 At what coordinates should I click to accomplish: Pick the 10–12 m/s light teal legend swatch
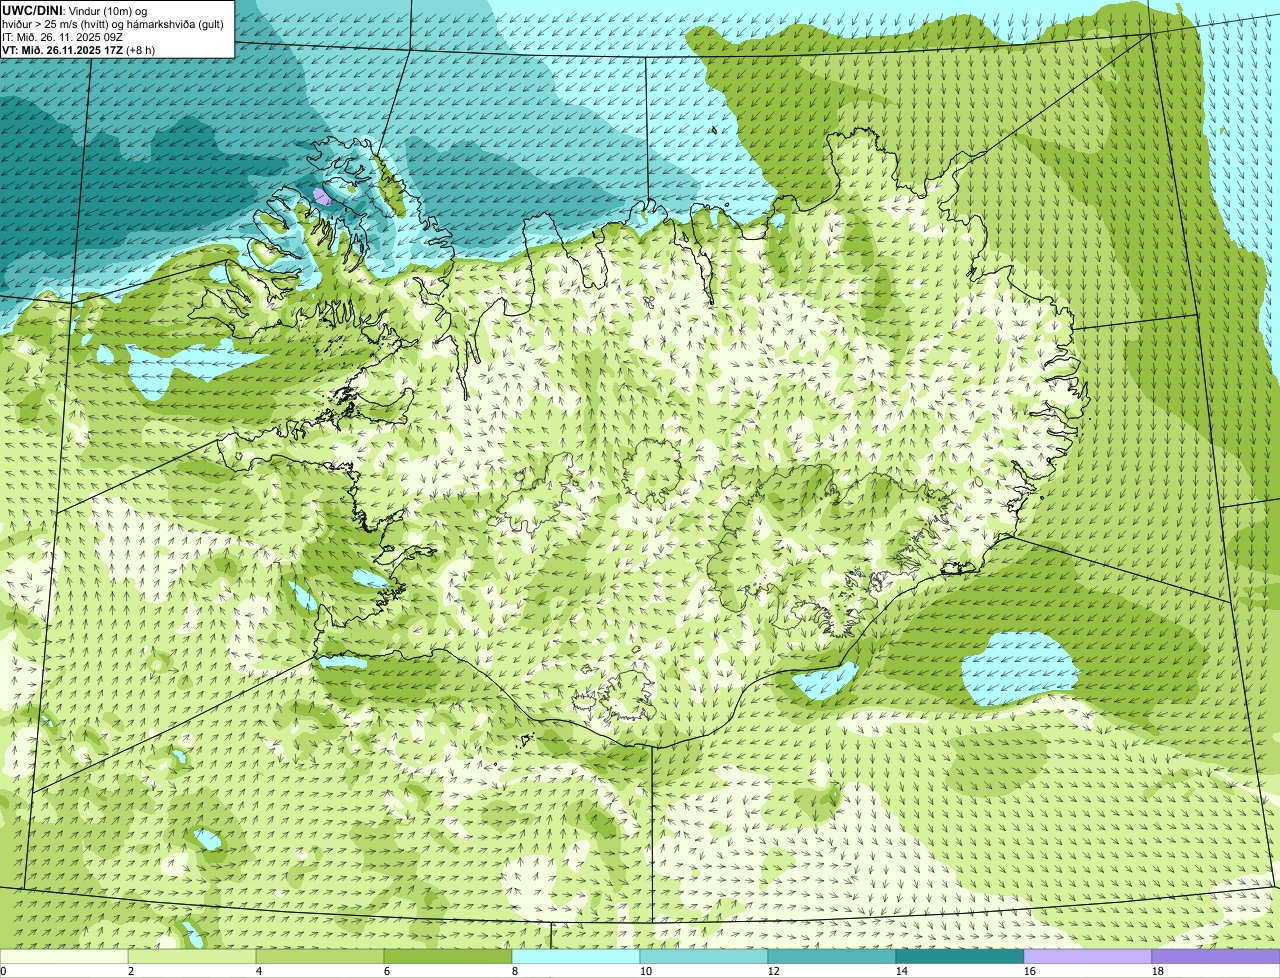[x=704, y=957]
